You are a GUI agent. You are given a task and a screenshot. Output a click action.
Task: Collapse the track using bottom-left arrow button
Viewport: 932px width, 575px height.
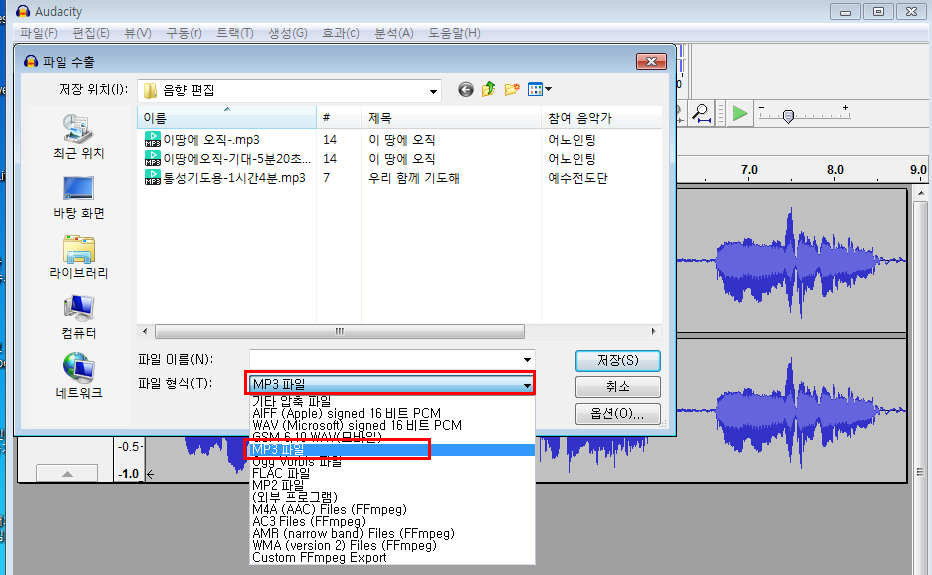[x=67, y=473]
